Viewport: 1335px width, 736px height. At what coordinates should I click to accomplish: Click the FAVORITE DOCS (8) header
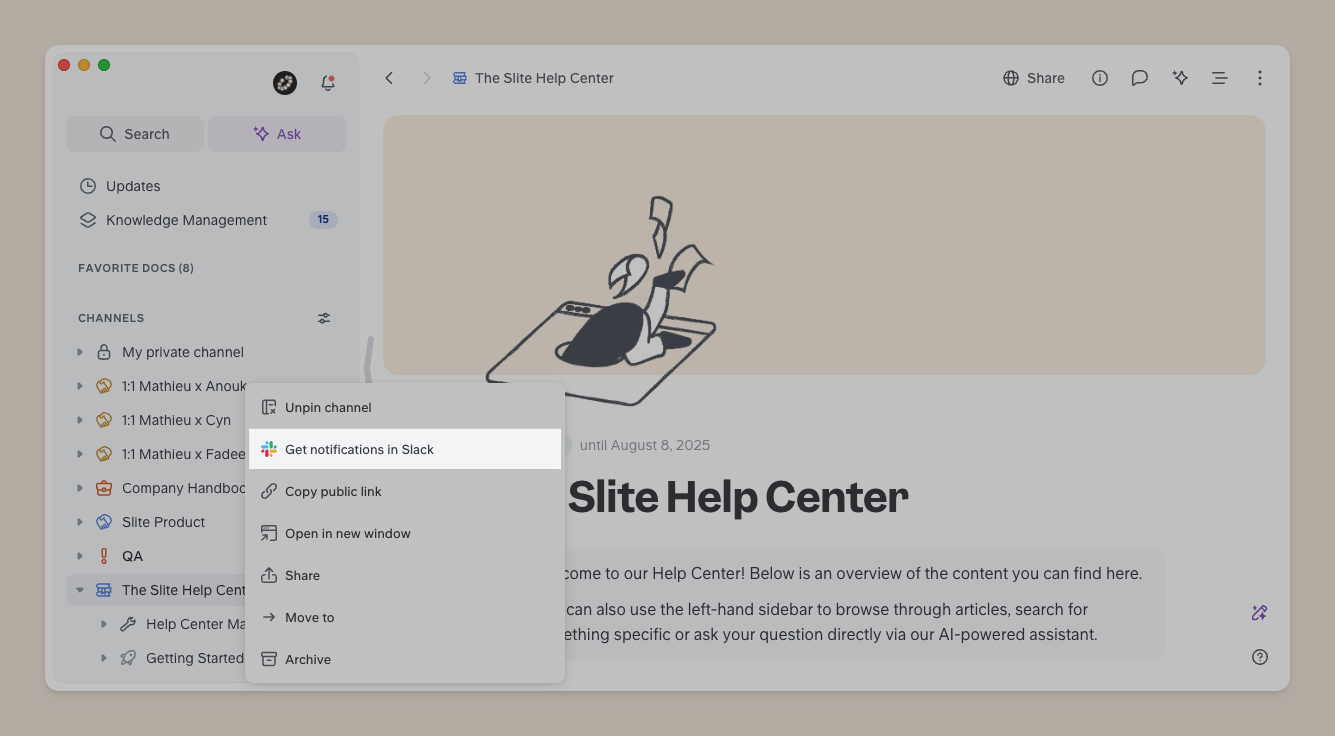136,268
